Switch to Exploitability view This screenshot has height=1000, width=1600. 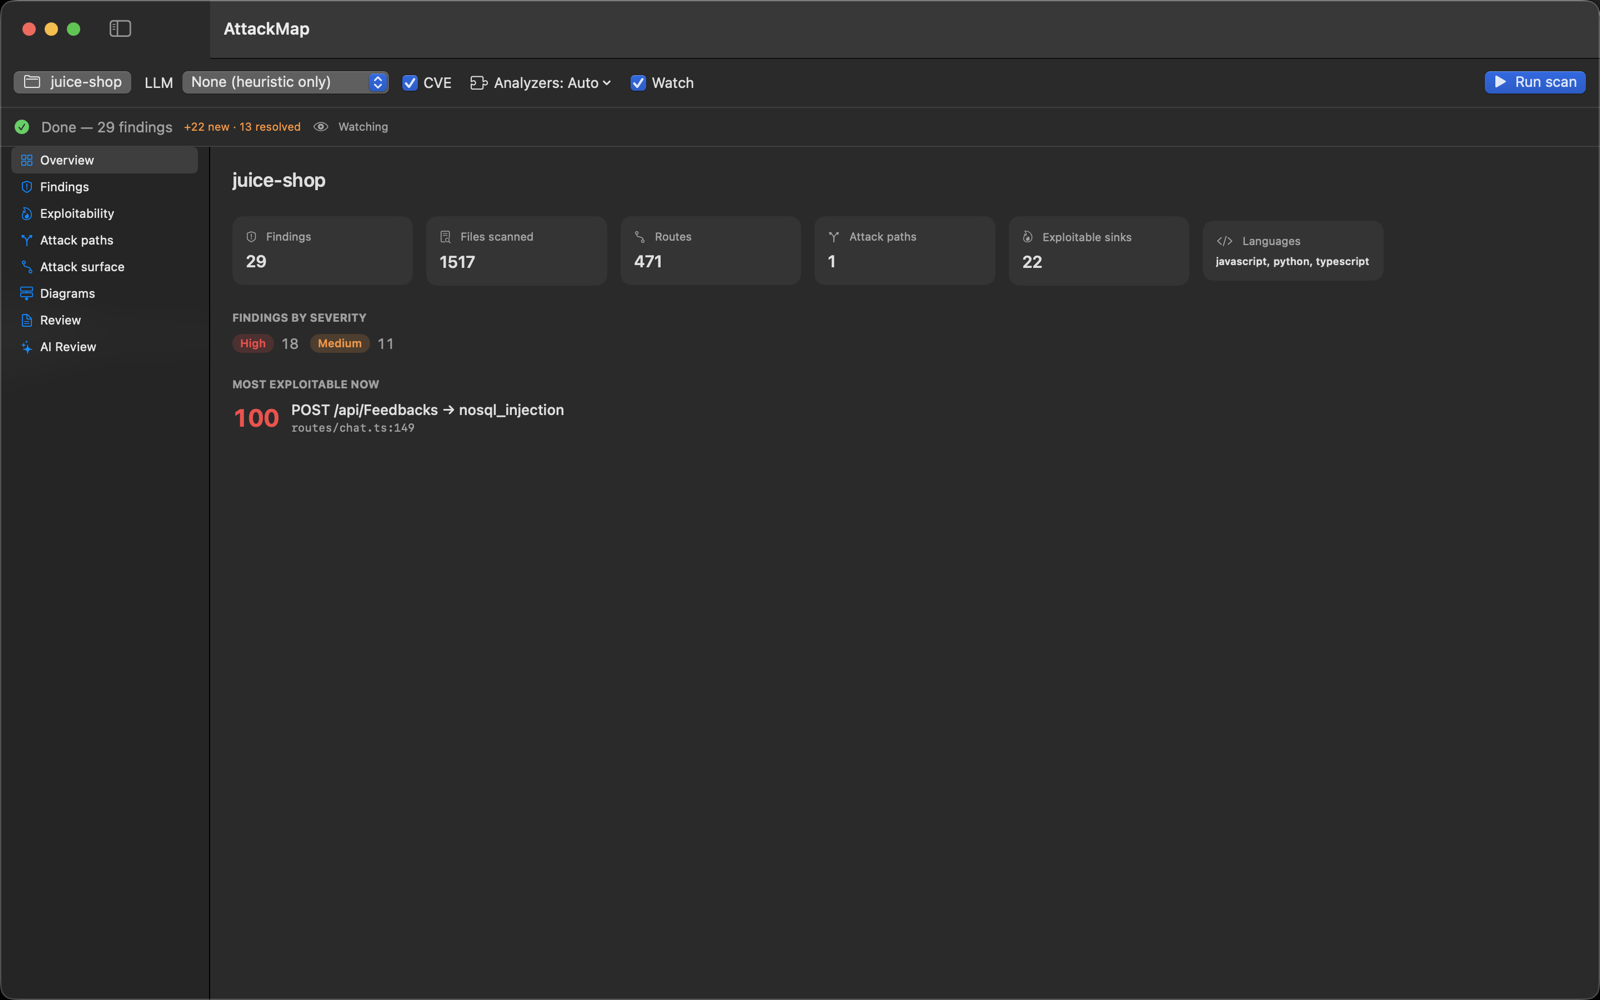pos(104,214)
